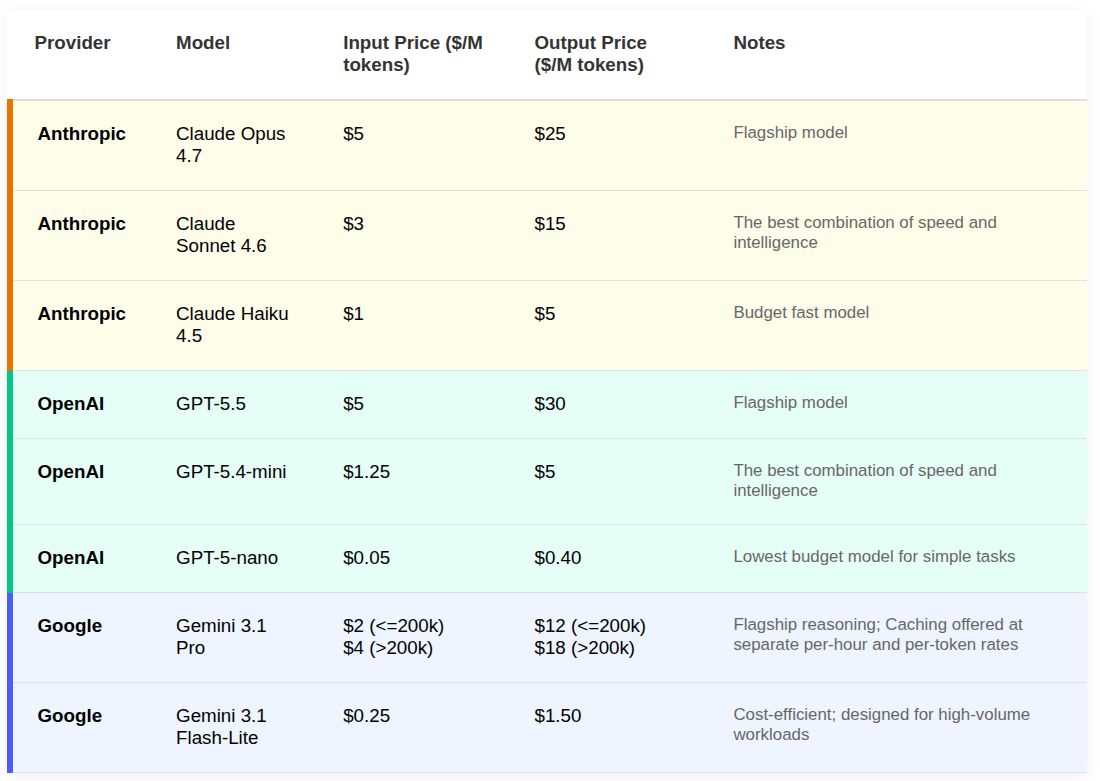Click the Flagship reasoning caching note
This screenshot has width=1100, height=781.
tap(878, 634)
